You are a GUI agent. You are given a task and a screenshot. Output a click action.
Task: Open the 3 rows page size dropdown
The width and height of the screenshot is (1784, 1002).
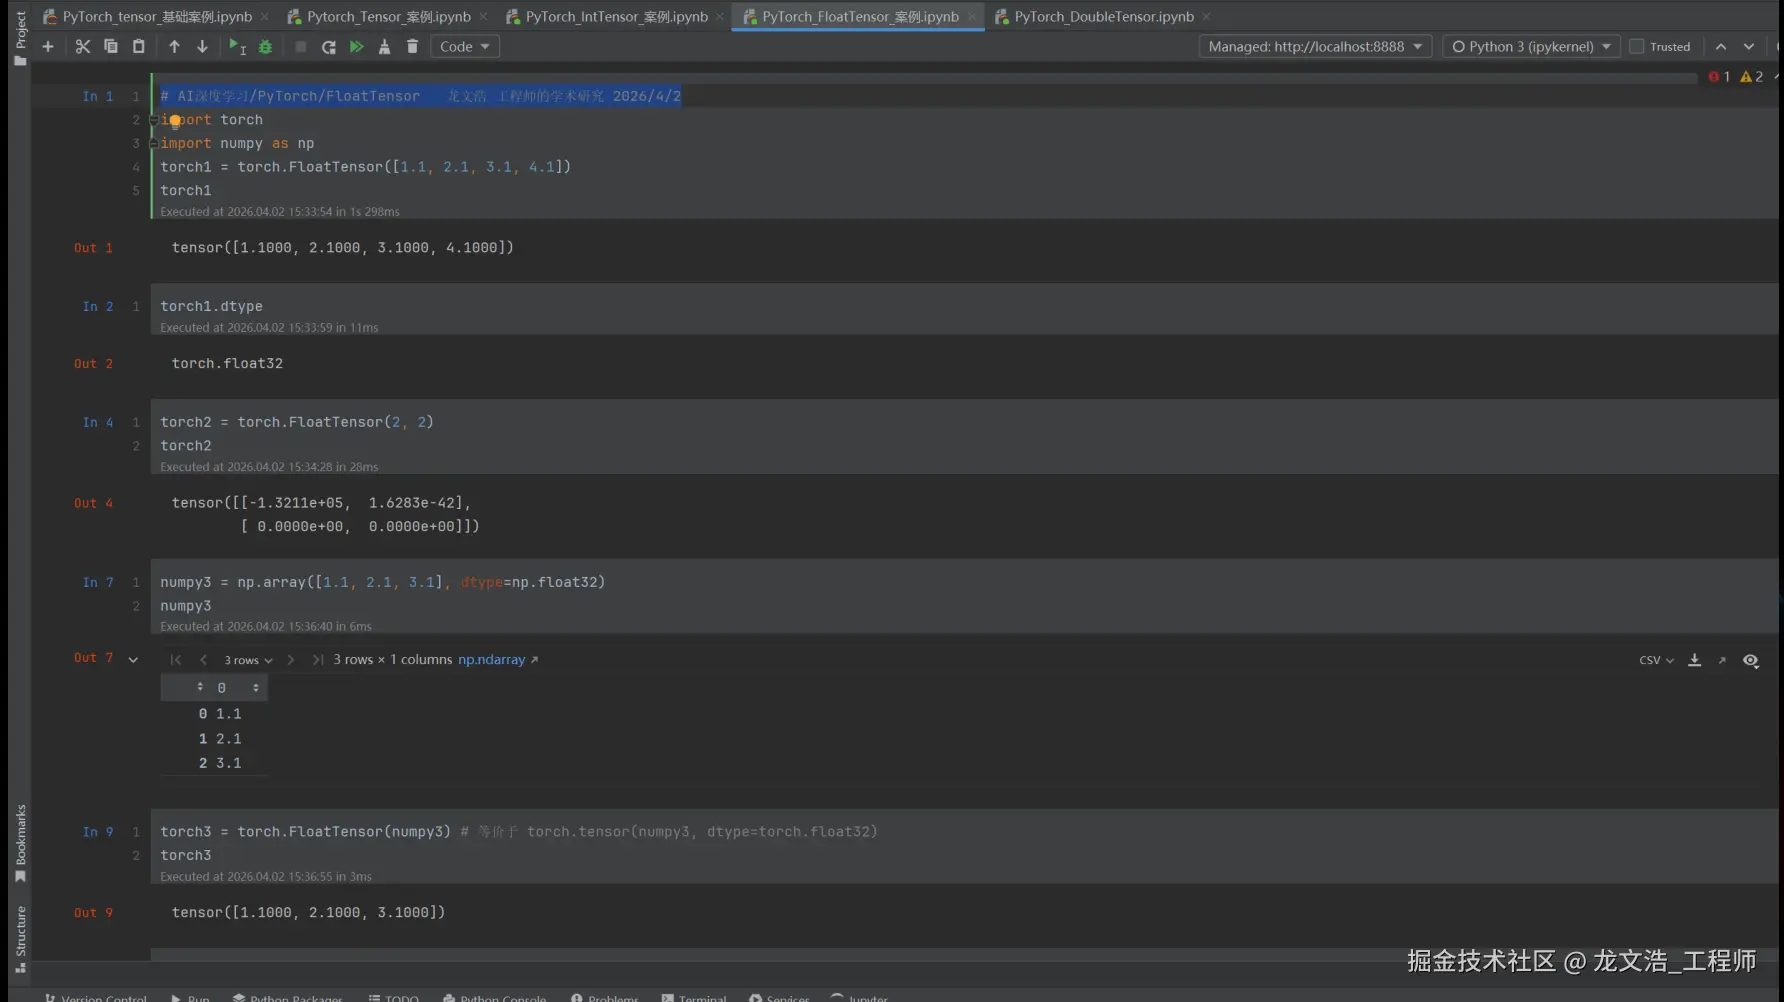[x=248, y=660]
